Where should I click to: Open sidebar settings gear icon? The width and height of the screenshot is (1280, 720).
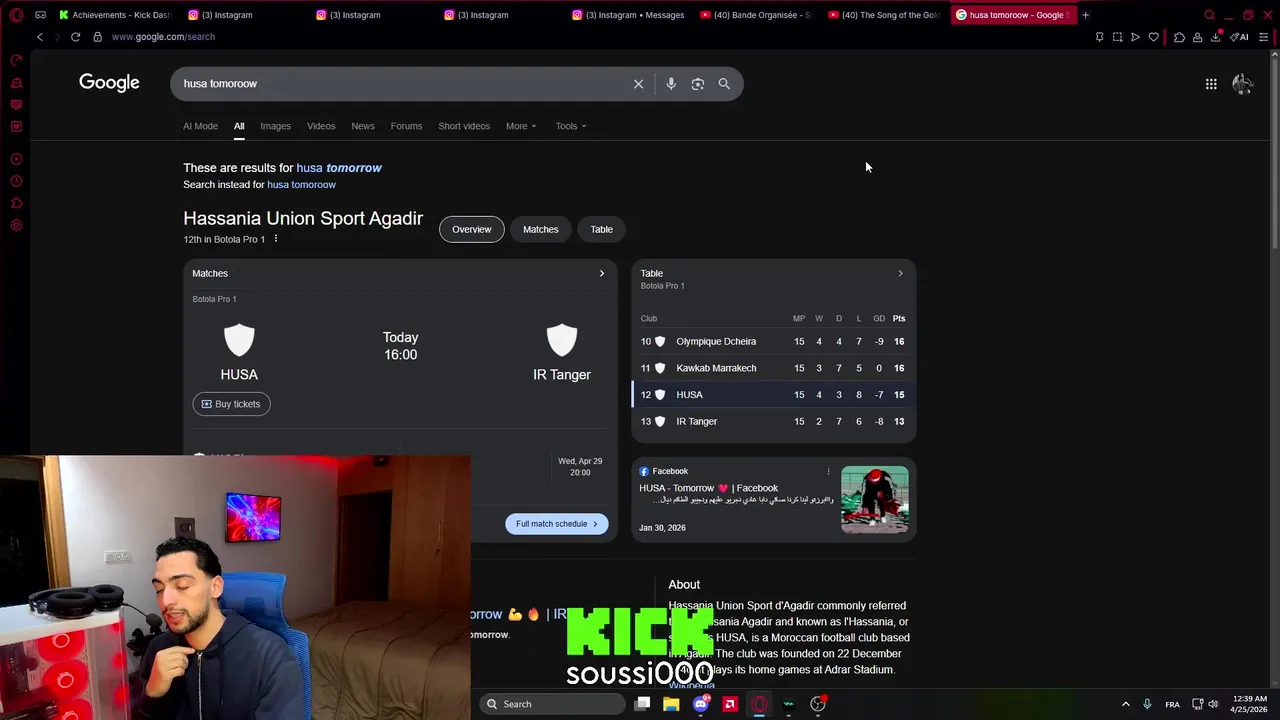pyautogui.click(x=16, y=226)
